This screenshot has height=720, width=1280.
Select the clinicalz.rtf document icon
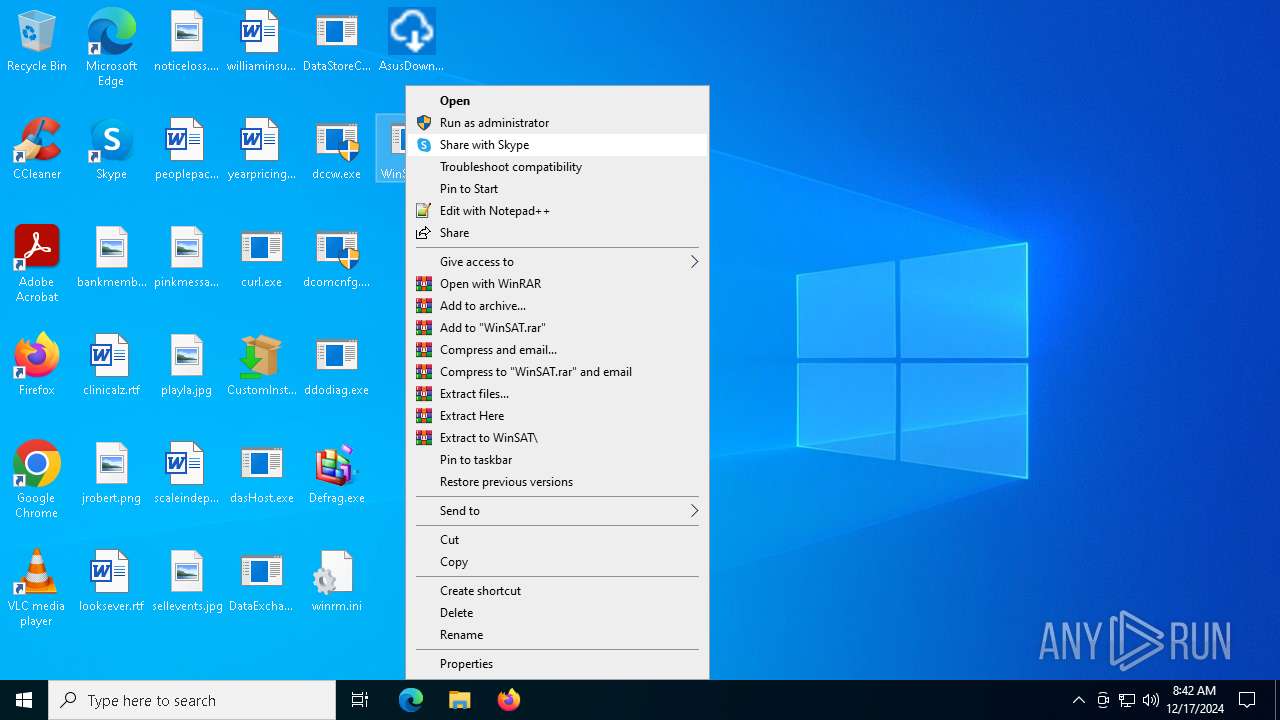click(111, 365)
